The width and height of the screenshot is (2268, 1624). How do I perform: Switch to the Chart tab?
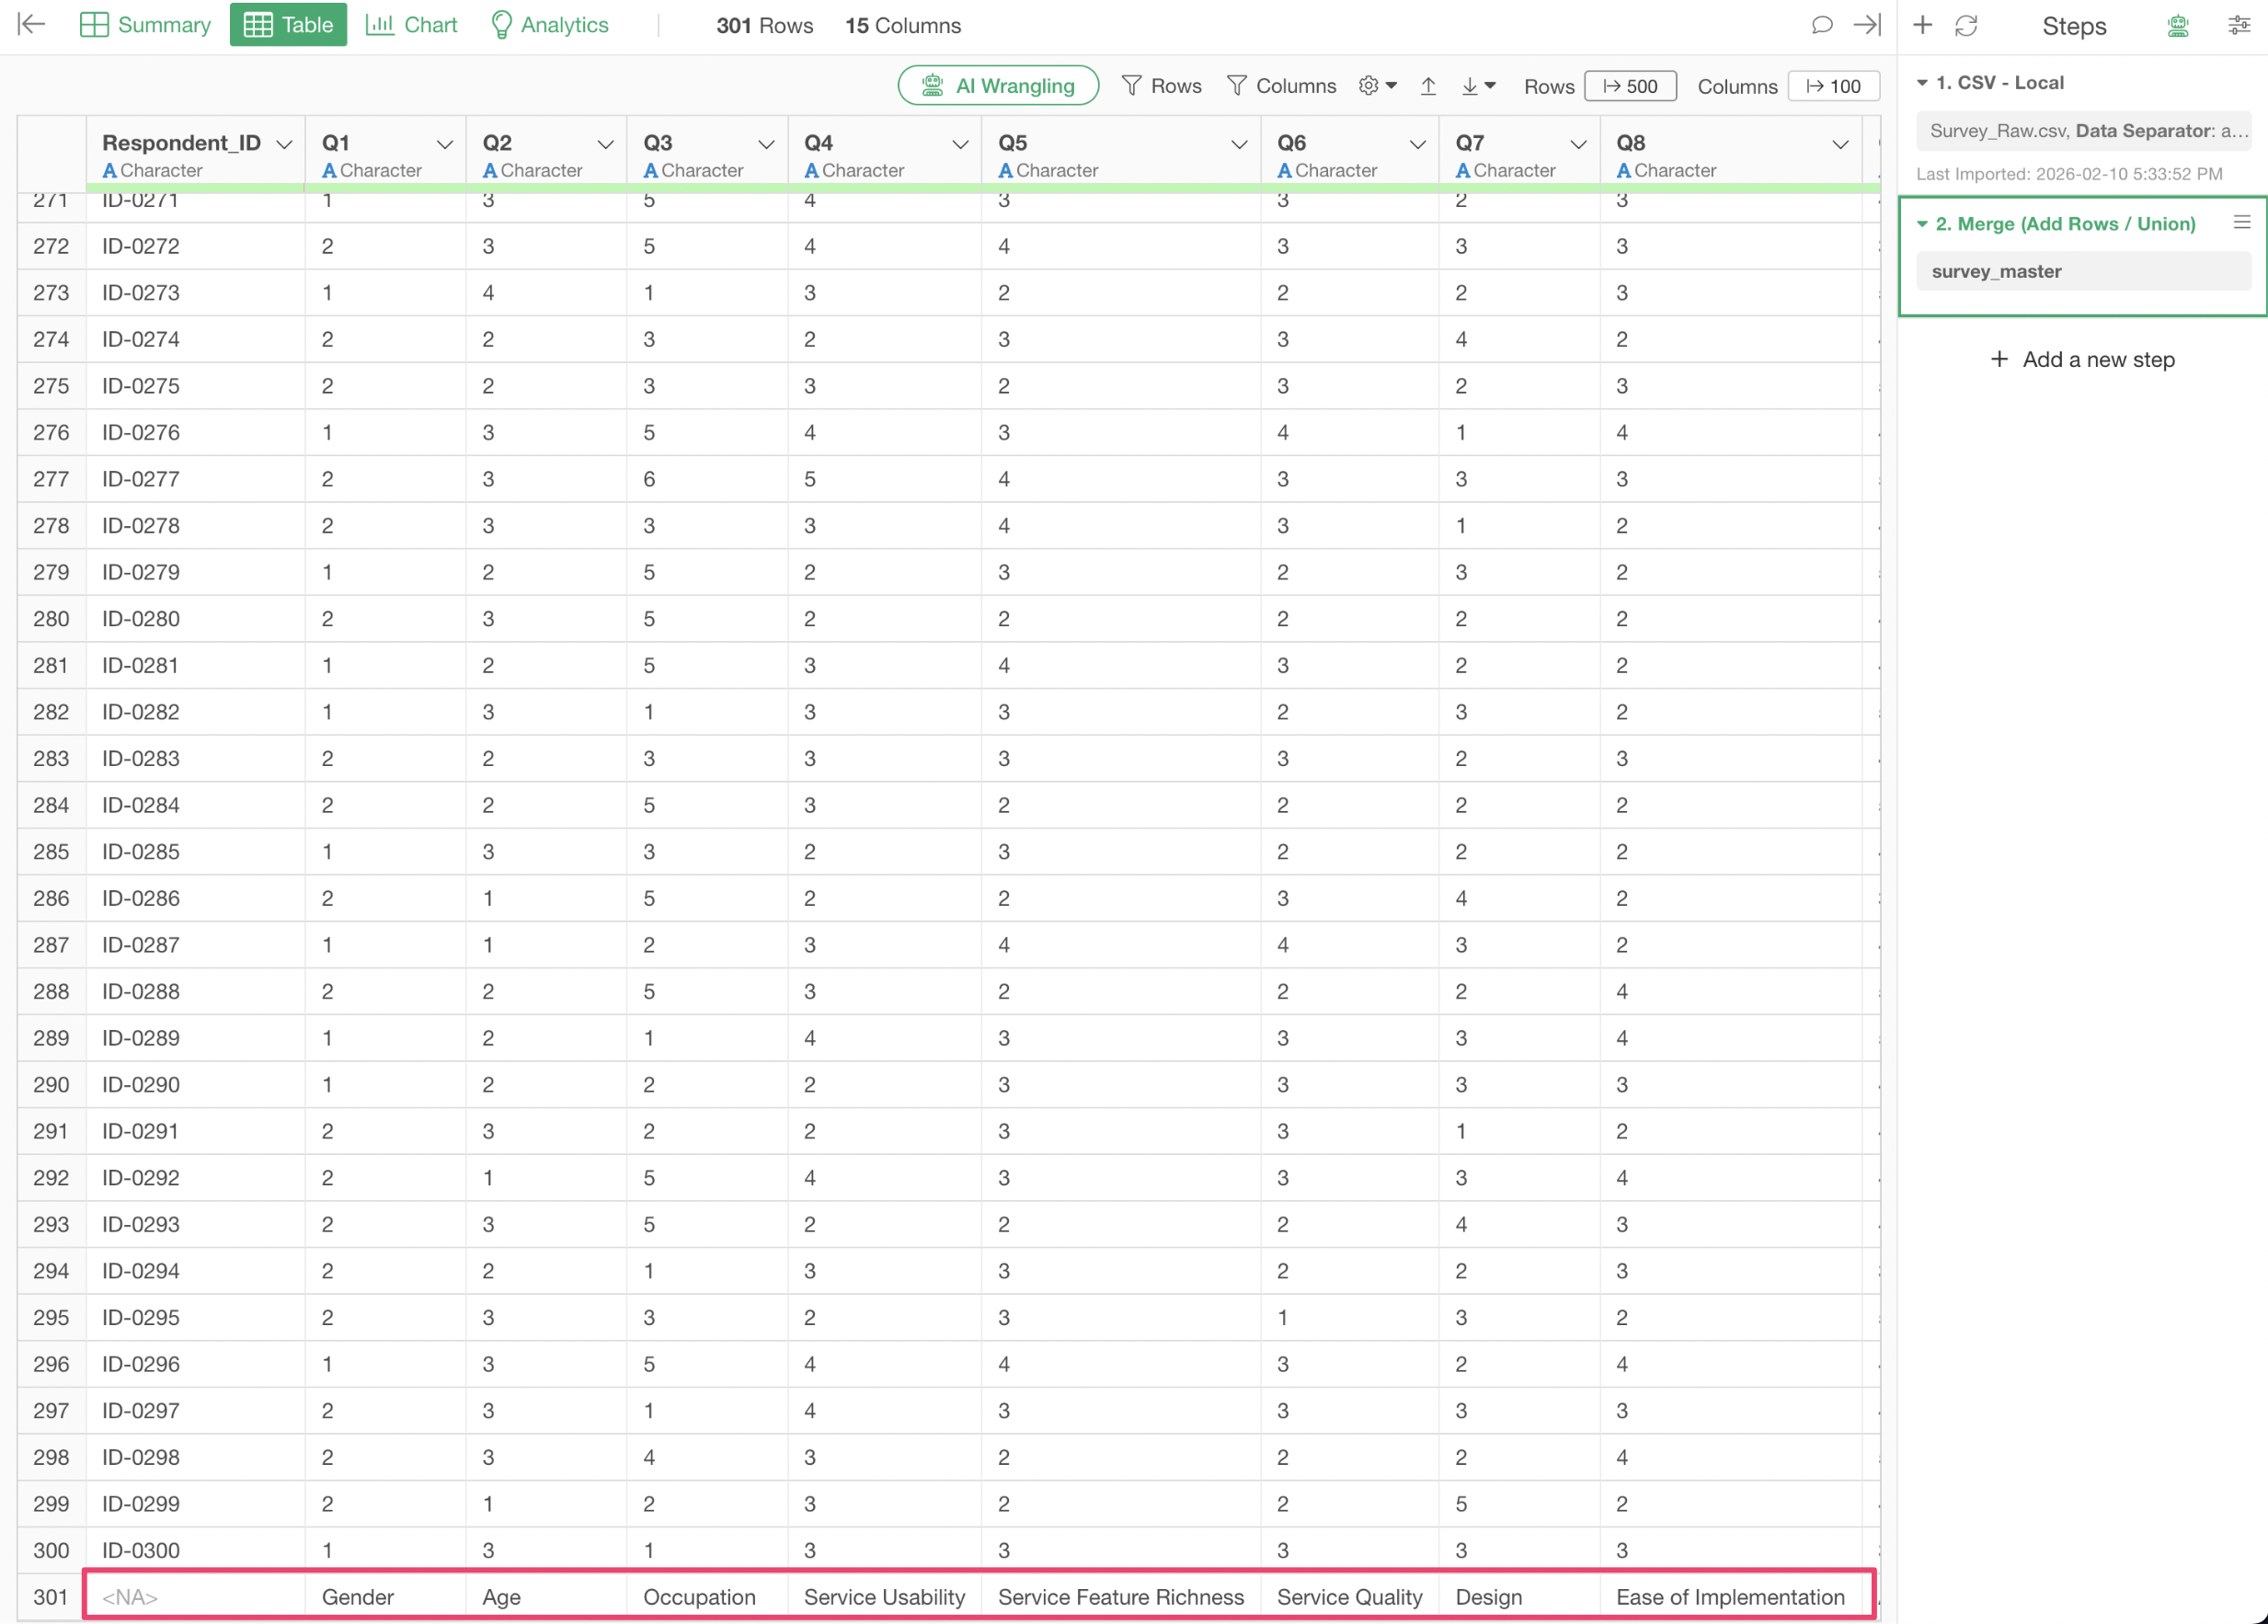click(411, 25)
